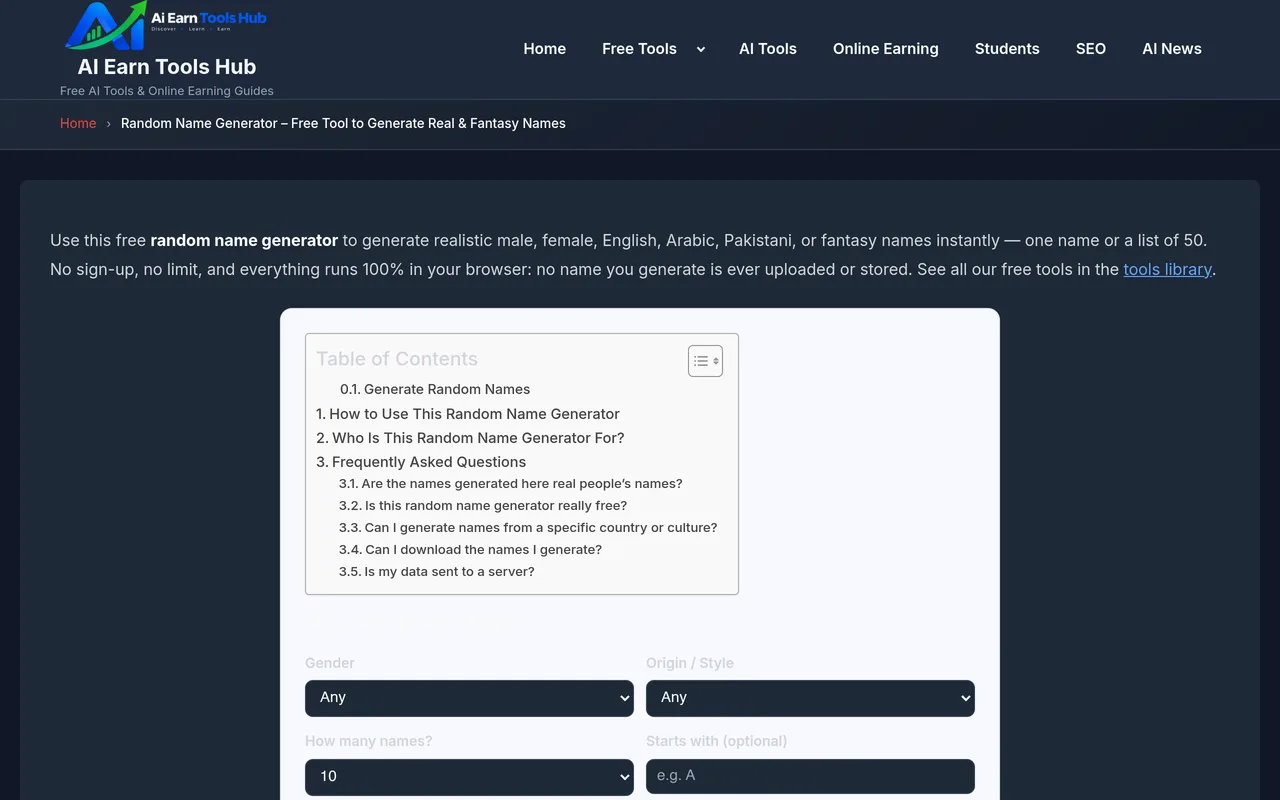Click the 'How many names?' label
The image size is (1280, 800).
tap(369, 741)
